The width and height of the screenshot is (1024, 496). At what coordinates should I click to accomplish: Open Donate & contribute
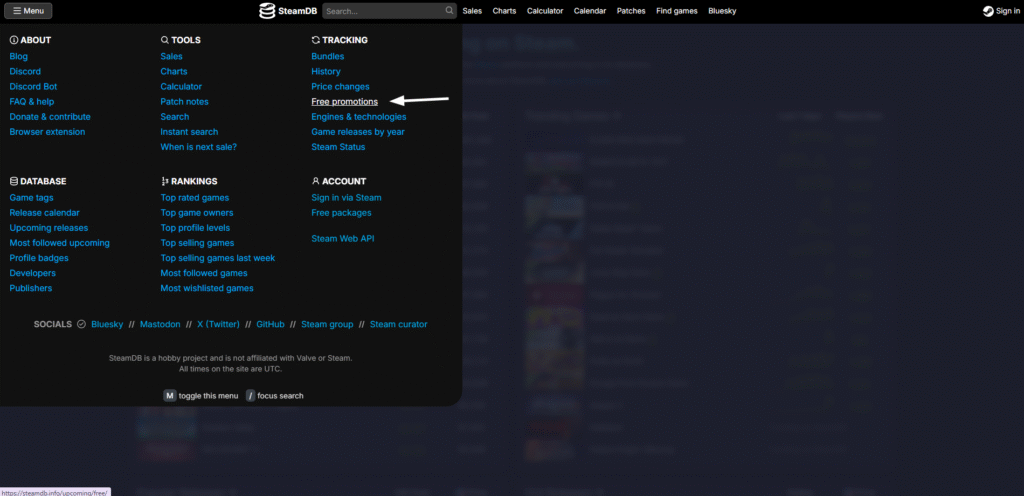50,117
